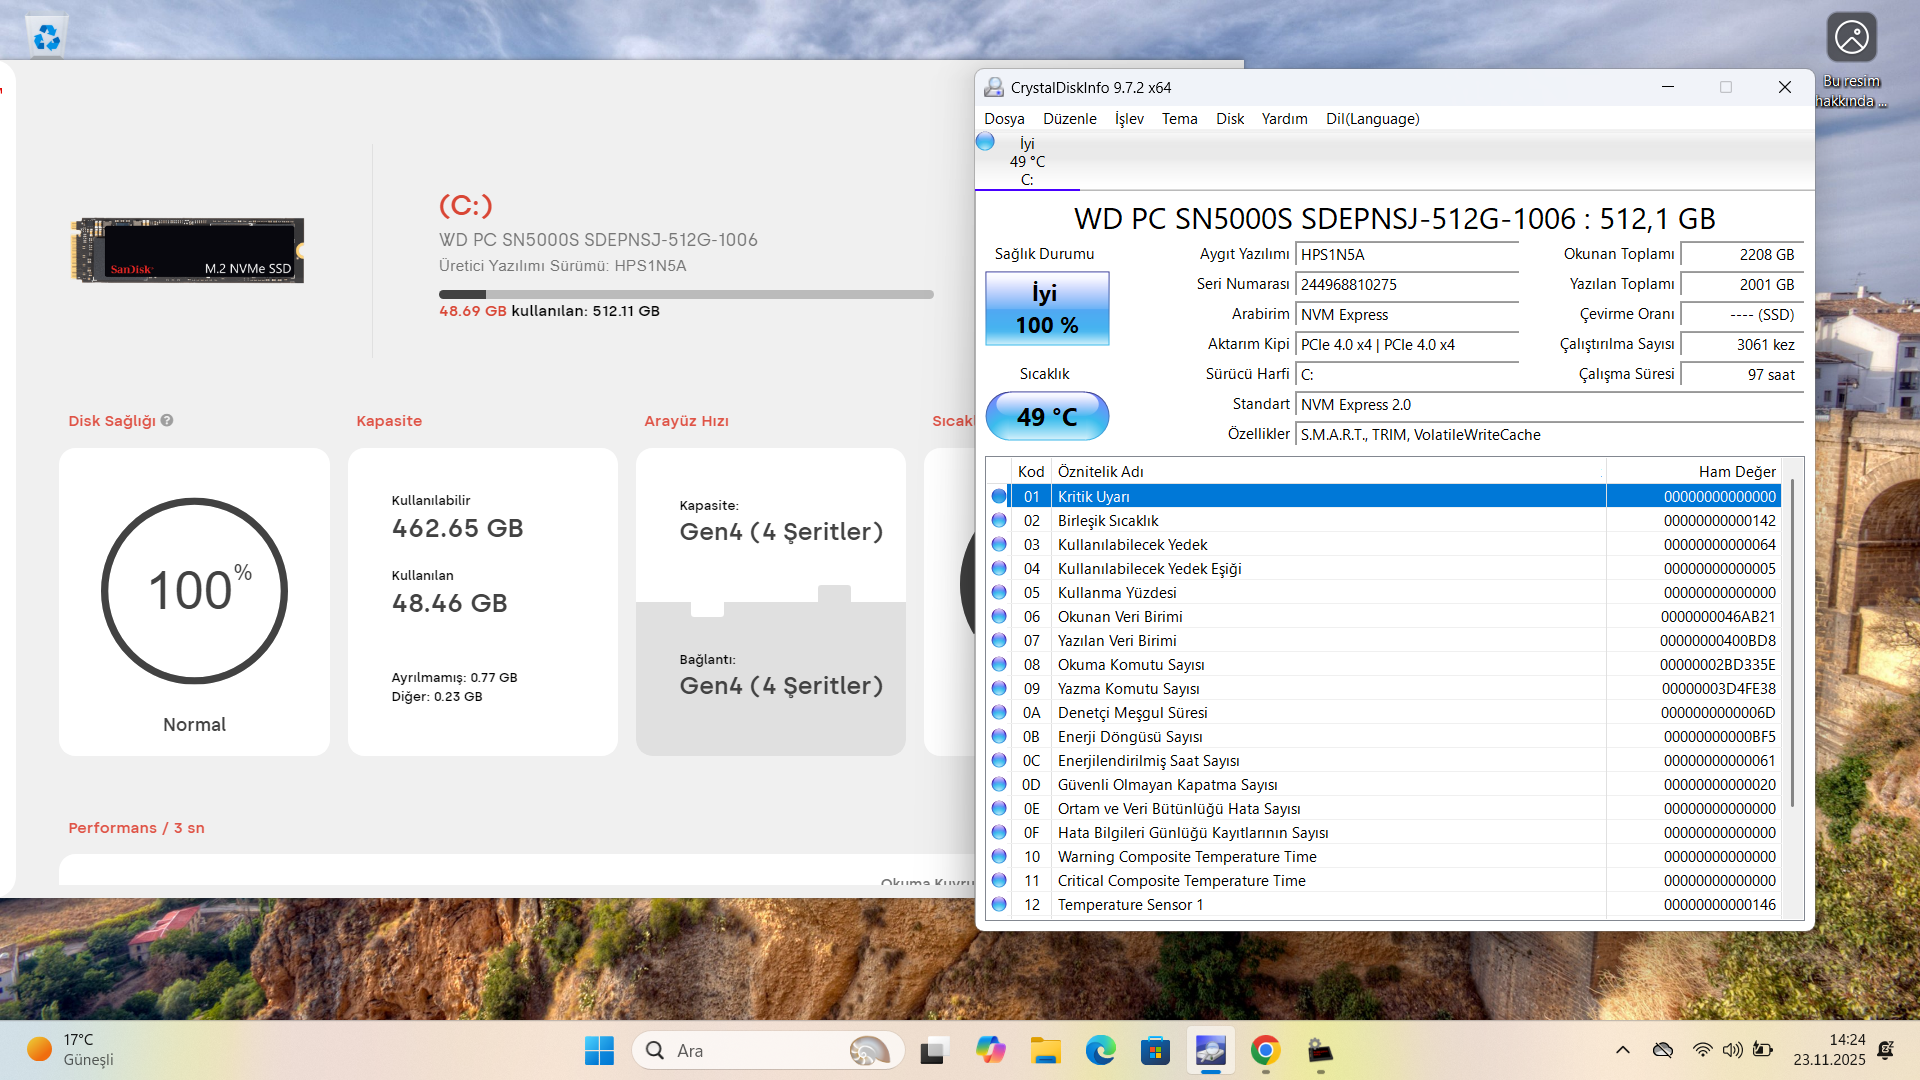The width and height of the screenshot is (1920, 1080).
Task: Open the Dil(Language) menu
Action: coord(1372,119)
